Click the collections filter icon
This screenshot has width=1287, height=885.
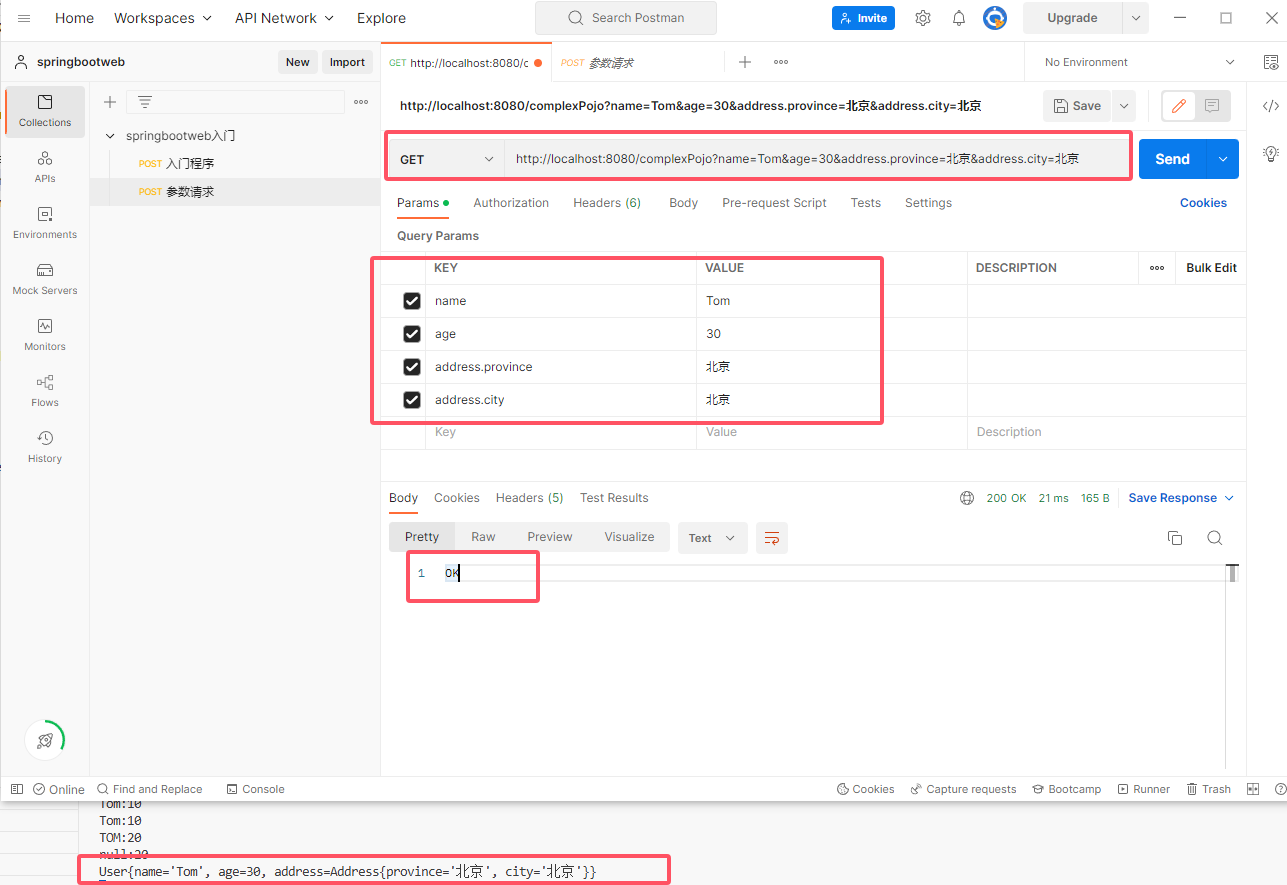point(145,102)
